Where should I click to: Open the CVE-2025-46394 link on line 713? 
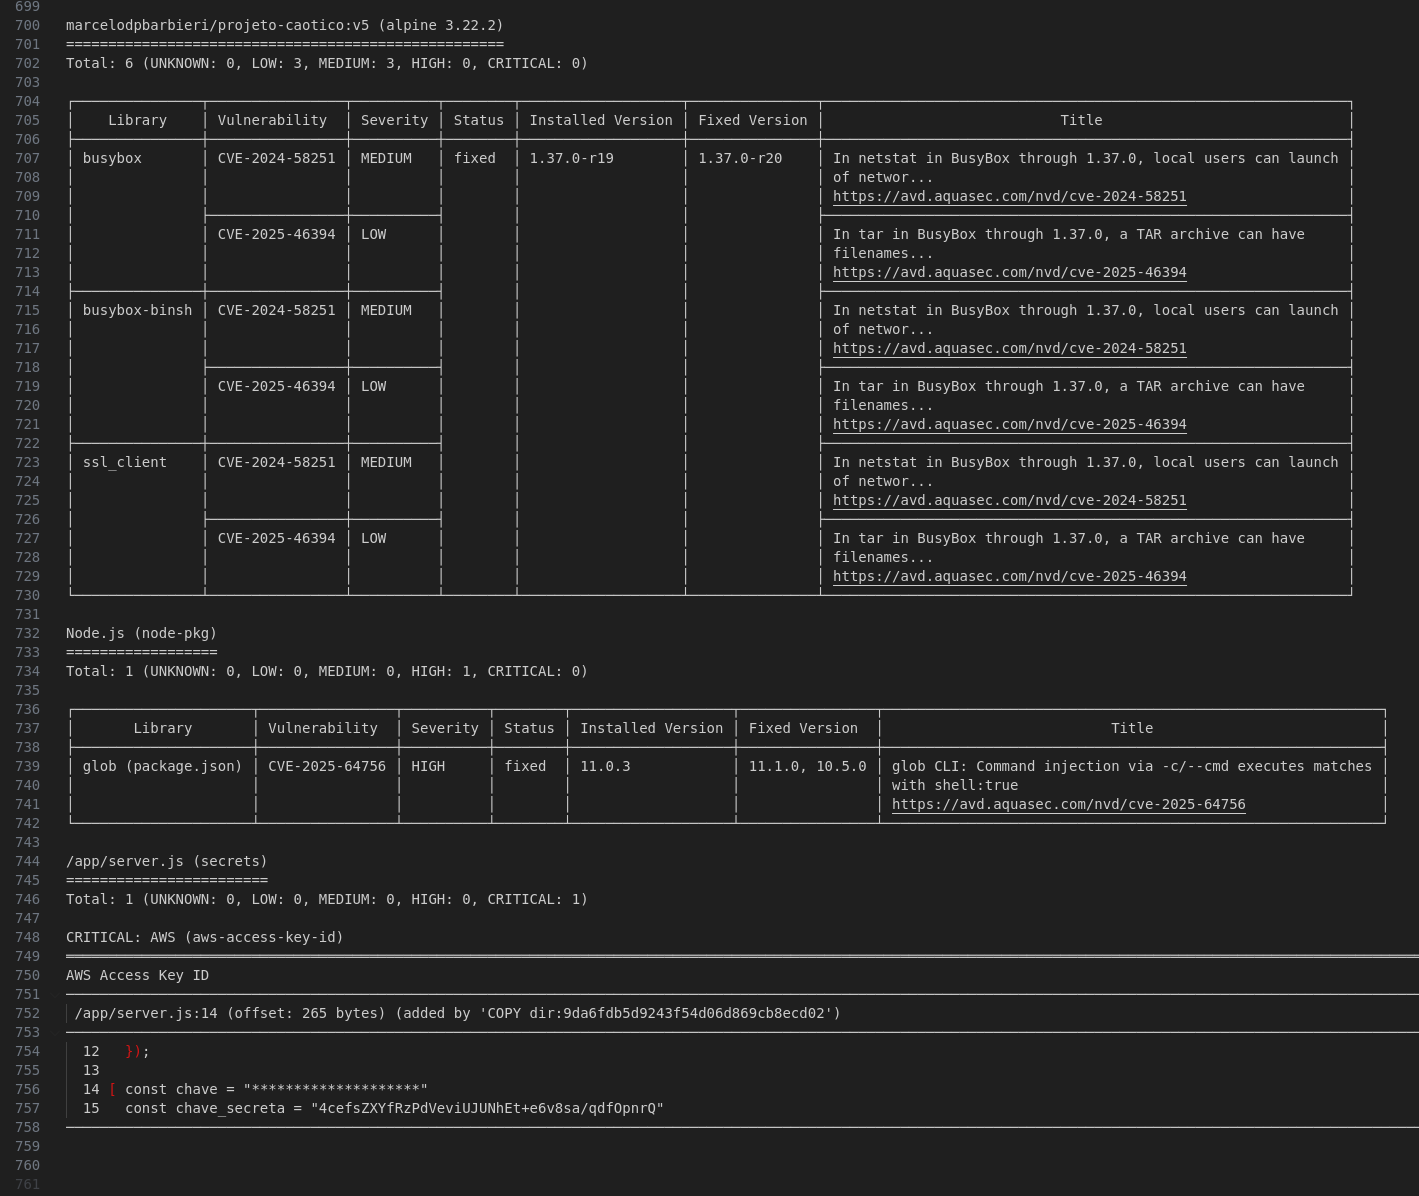pyautogui.click(x=1009, y=273)
